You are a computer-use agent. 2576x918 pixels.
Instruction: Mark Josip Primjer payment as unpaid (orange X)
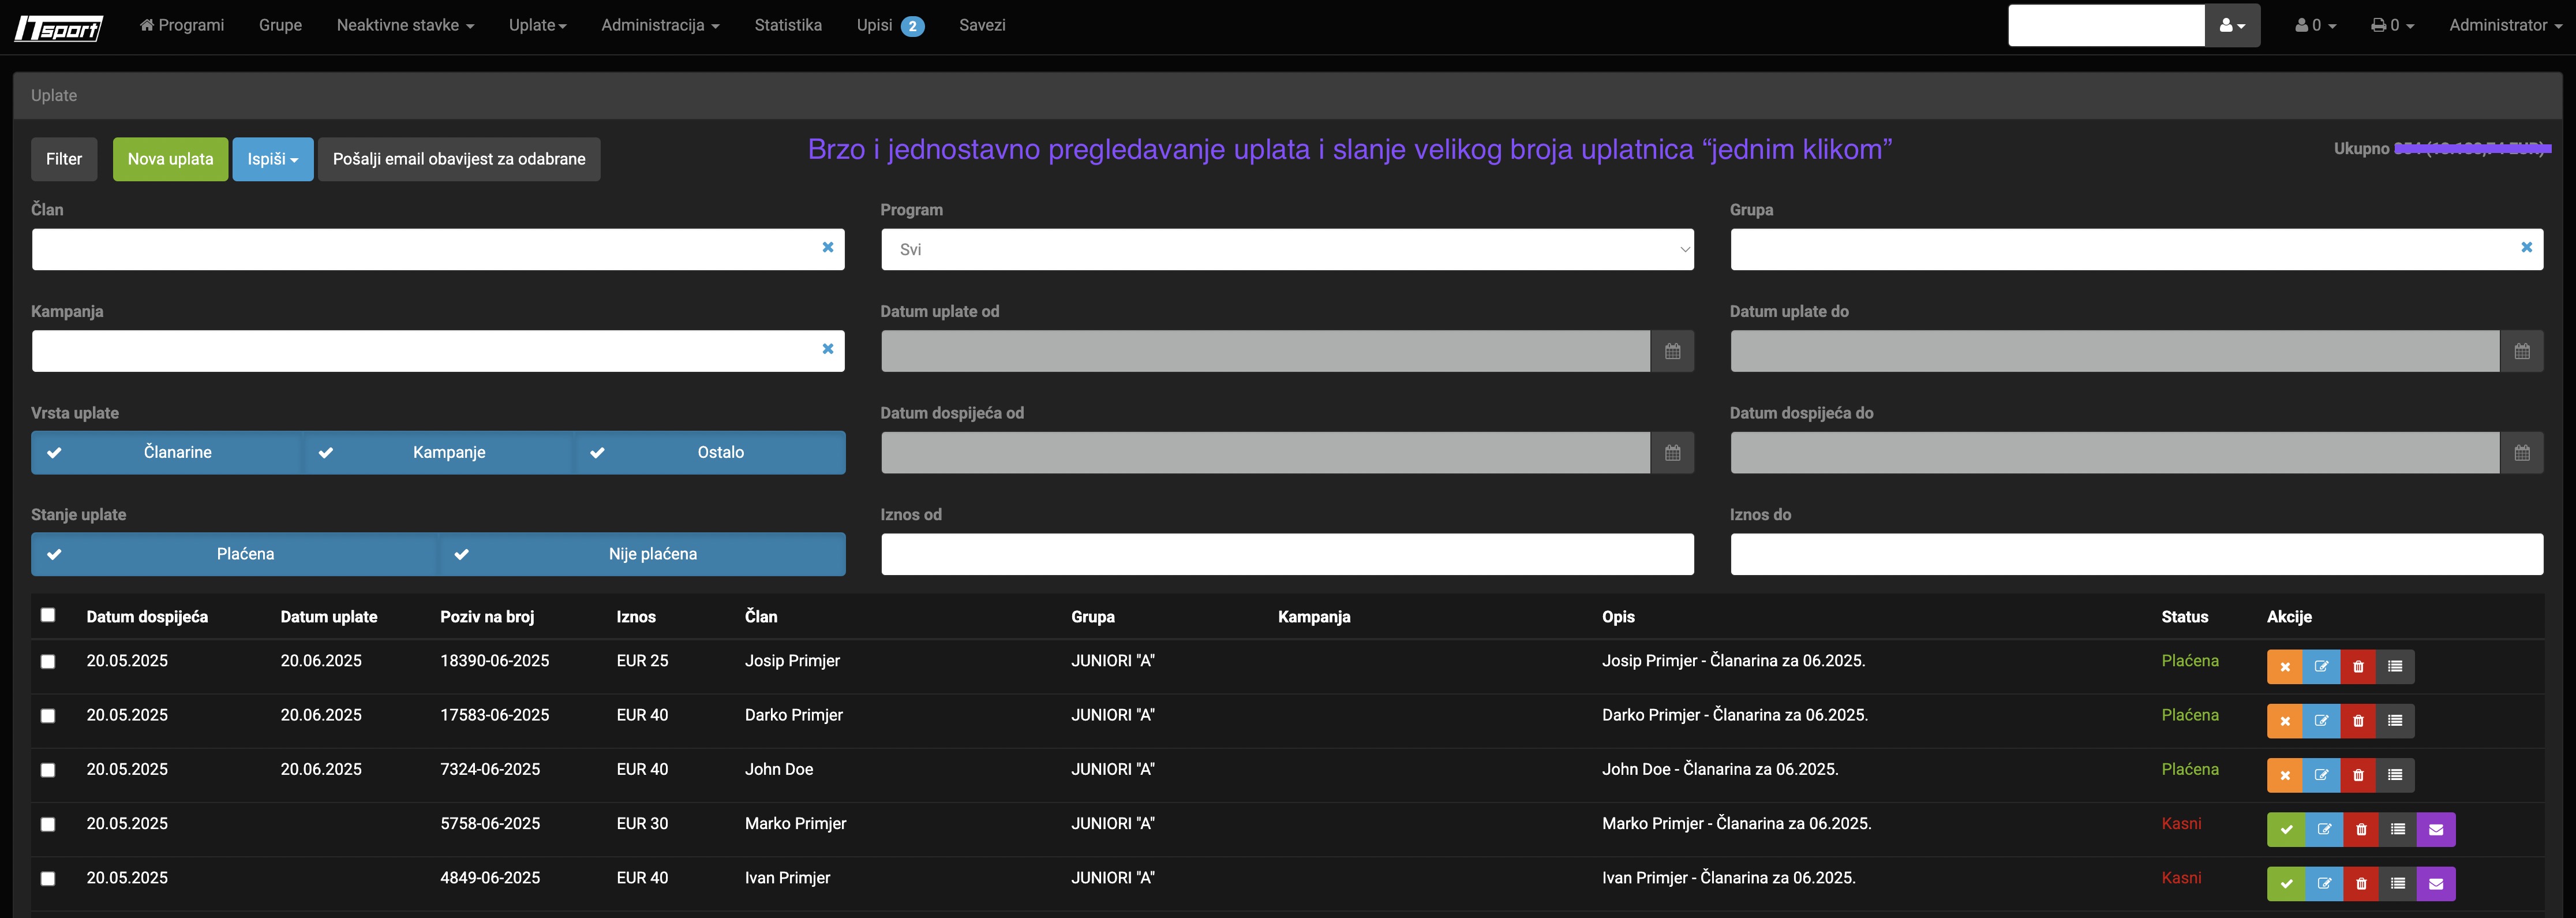click(x=2284, y=667)
